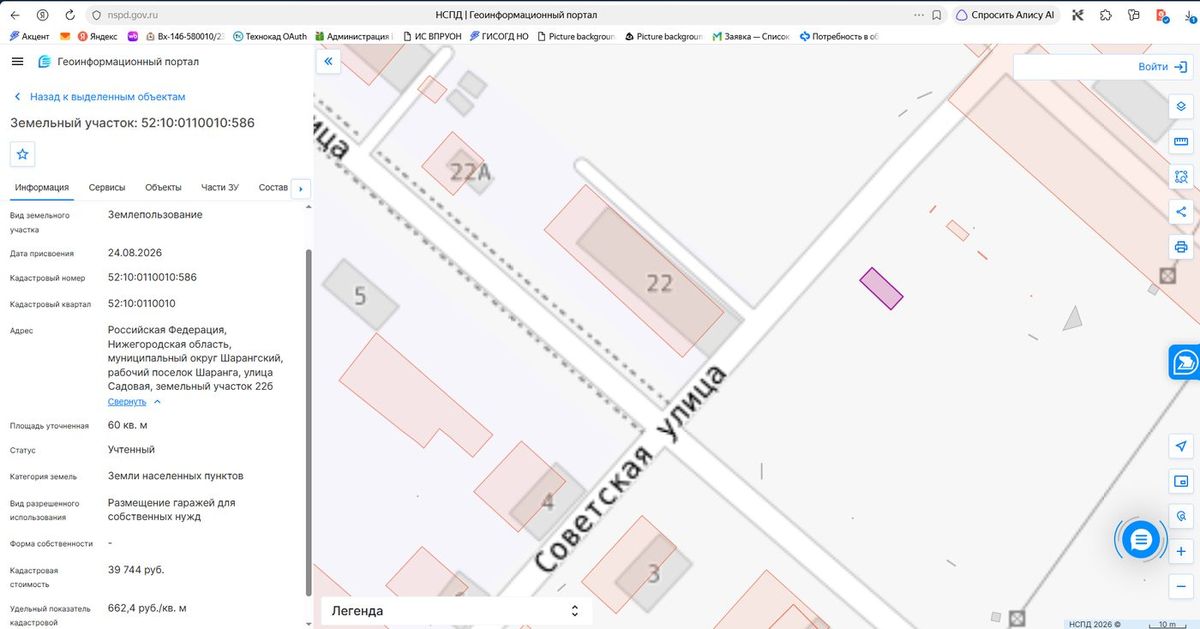Viewport: 1200px width, 629px height.
Task: Open the Объекты tab
Action: pos(163,187)
